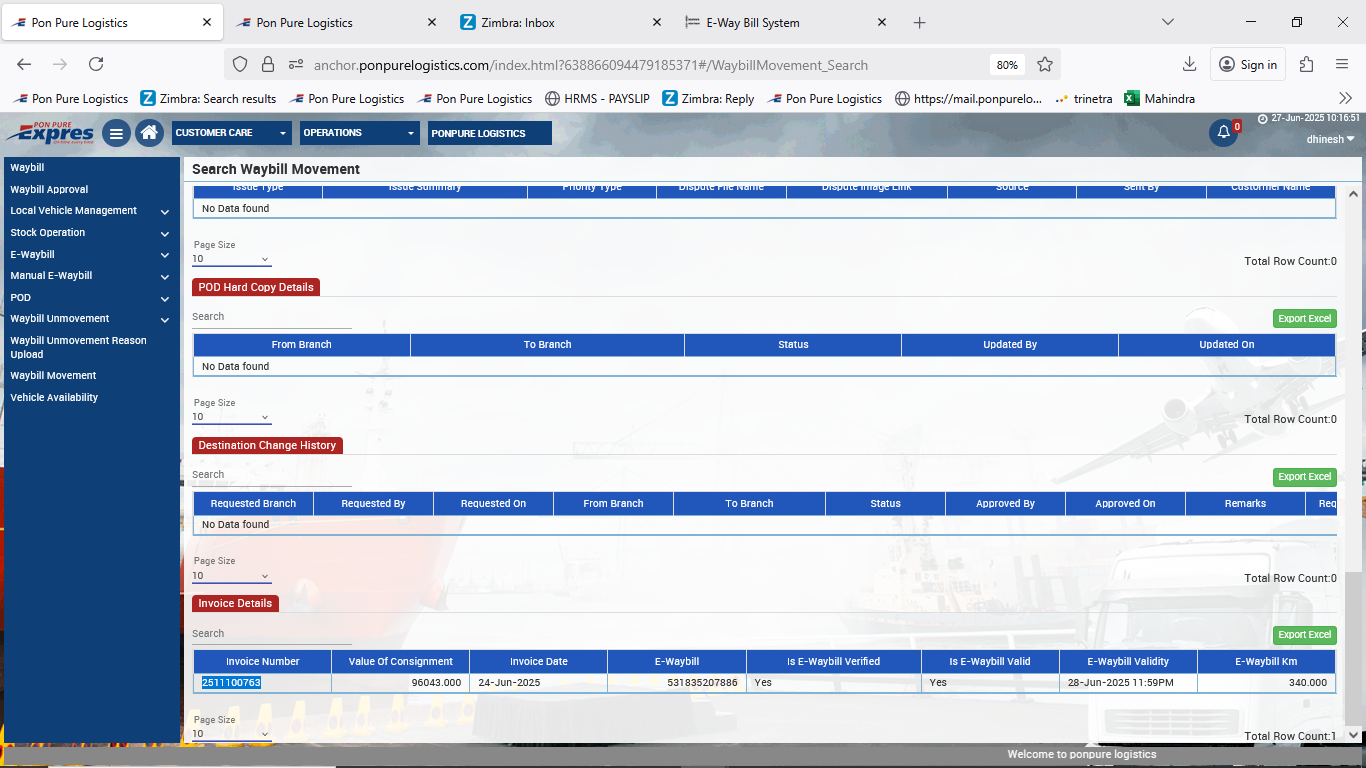Open a new browser tab
Image resolution: width=1366 pixels, height=768 pixels.
click(920, 22)
